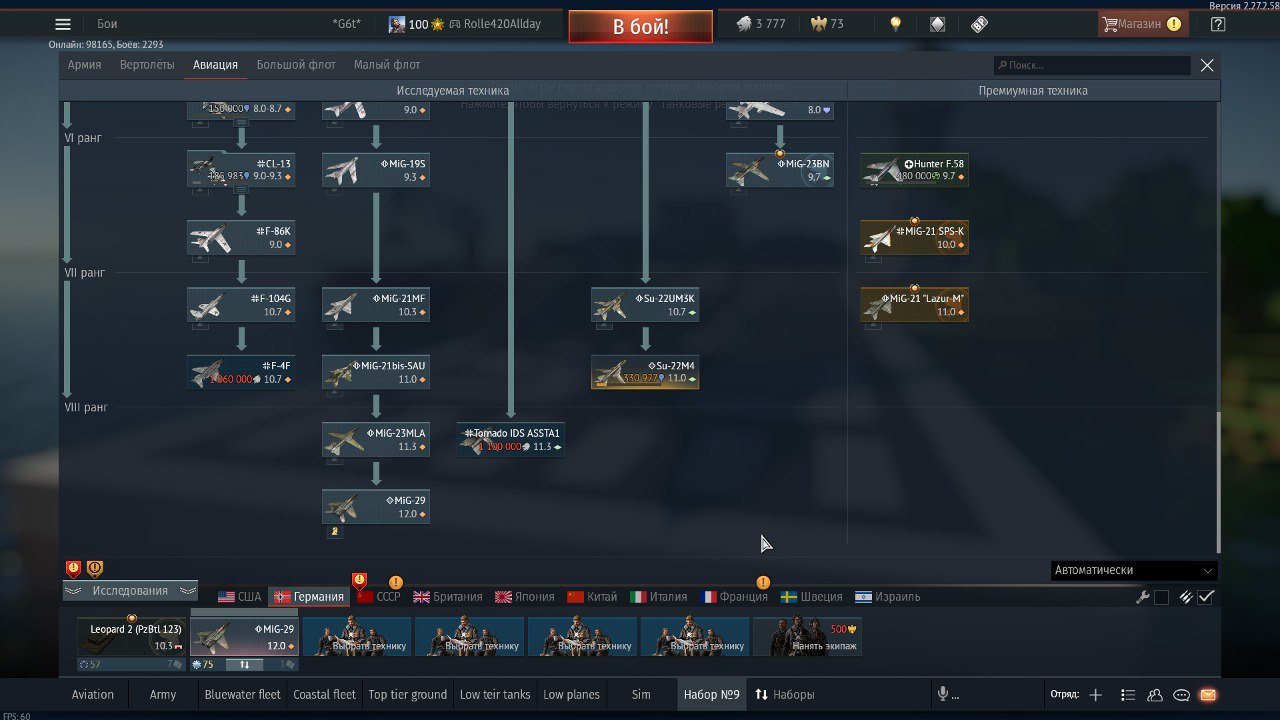Click the golden eagles 73 balance
The width and height of the screenshot is (1280, 720).
point(826,24)
